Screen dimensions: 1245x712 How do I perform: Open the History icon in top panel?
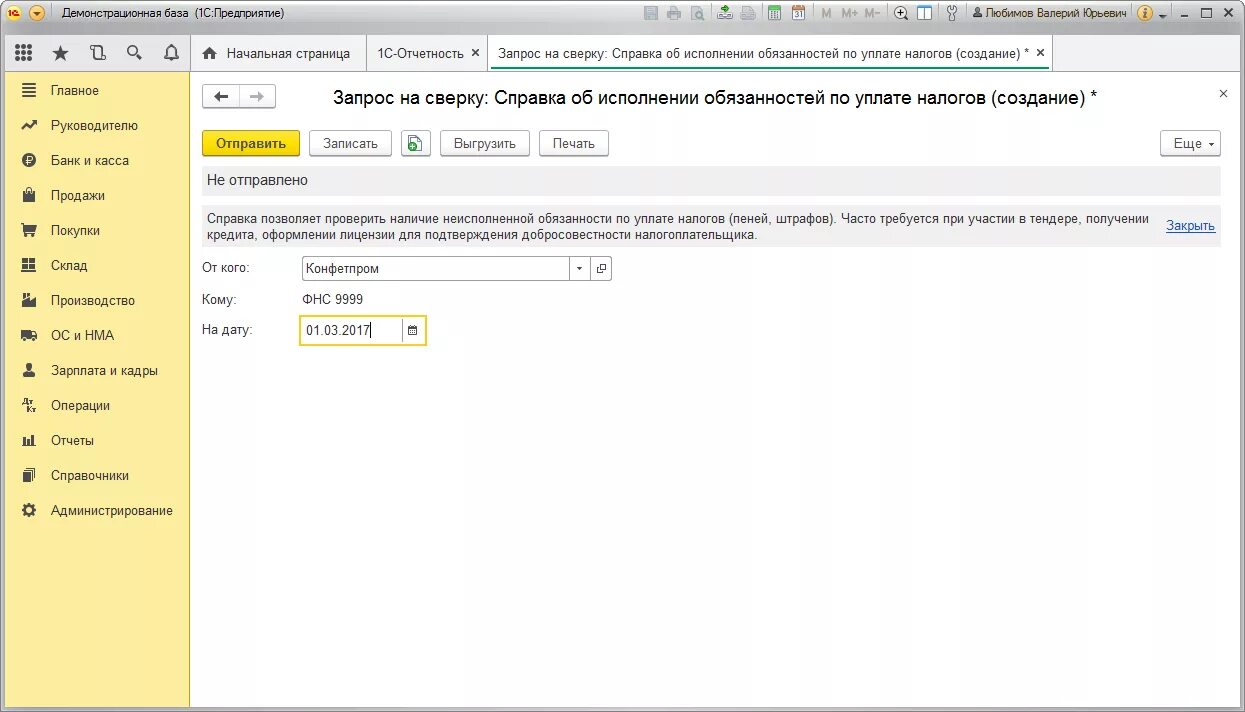[x=97, y=53]
